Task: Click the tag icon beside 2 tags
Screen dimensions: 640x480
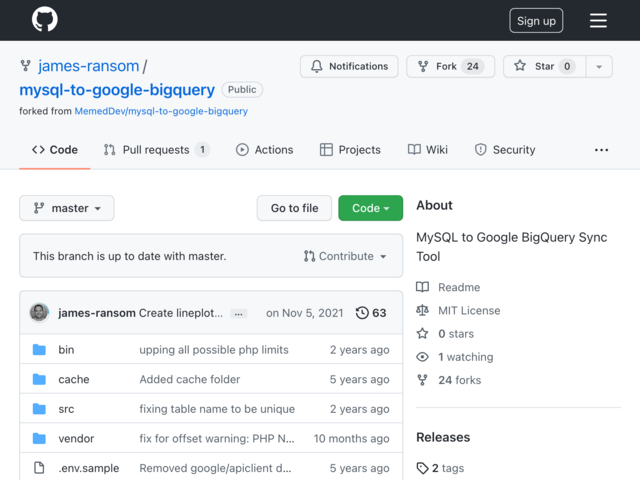Action: [422, 468]
